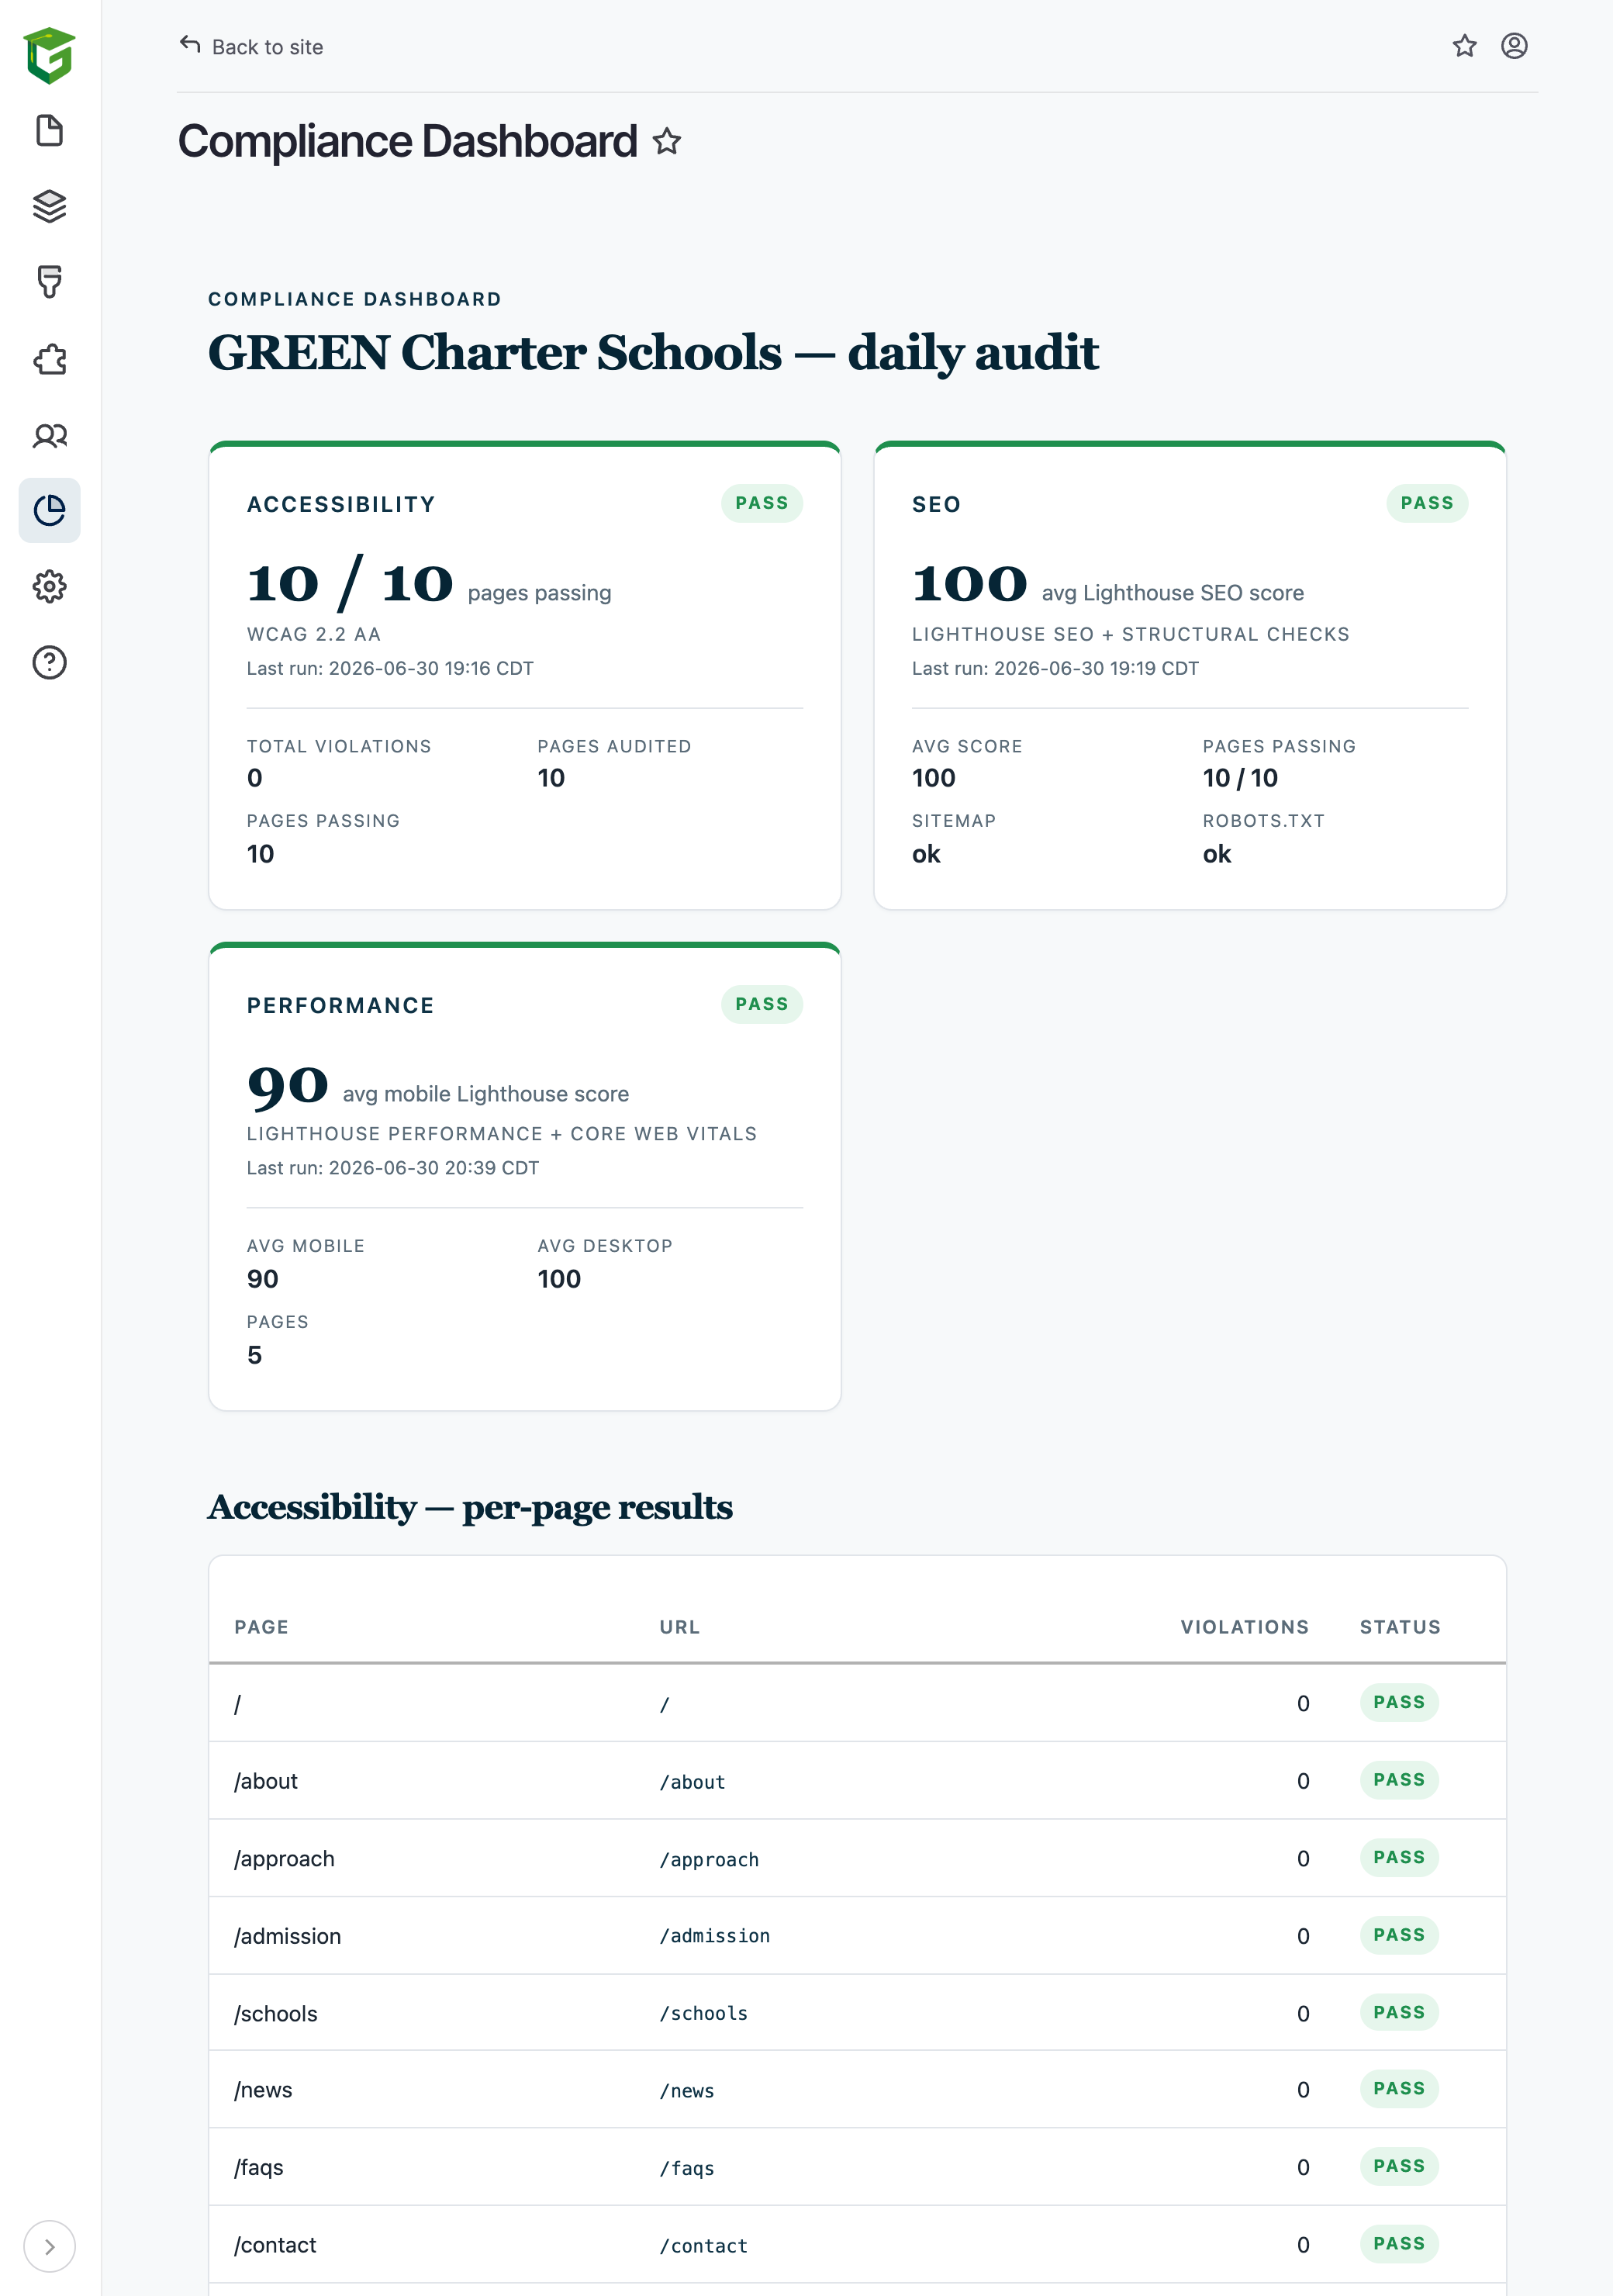Open the user account icon in top bar
The height and width of the screenshot is (2296, 1613).
coord(1514,46)
